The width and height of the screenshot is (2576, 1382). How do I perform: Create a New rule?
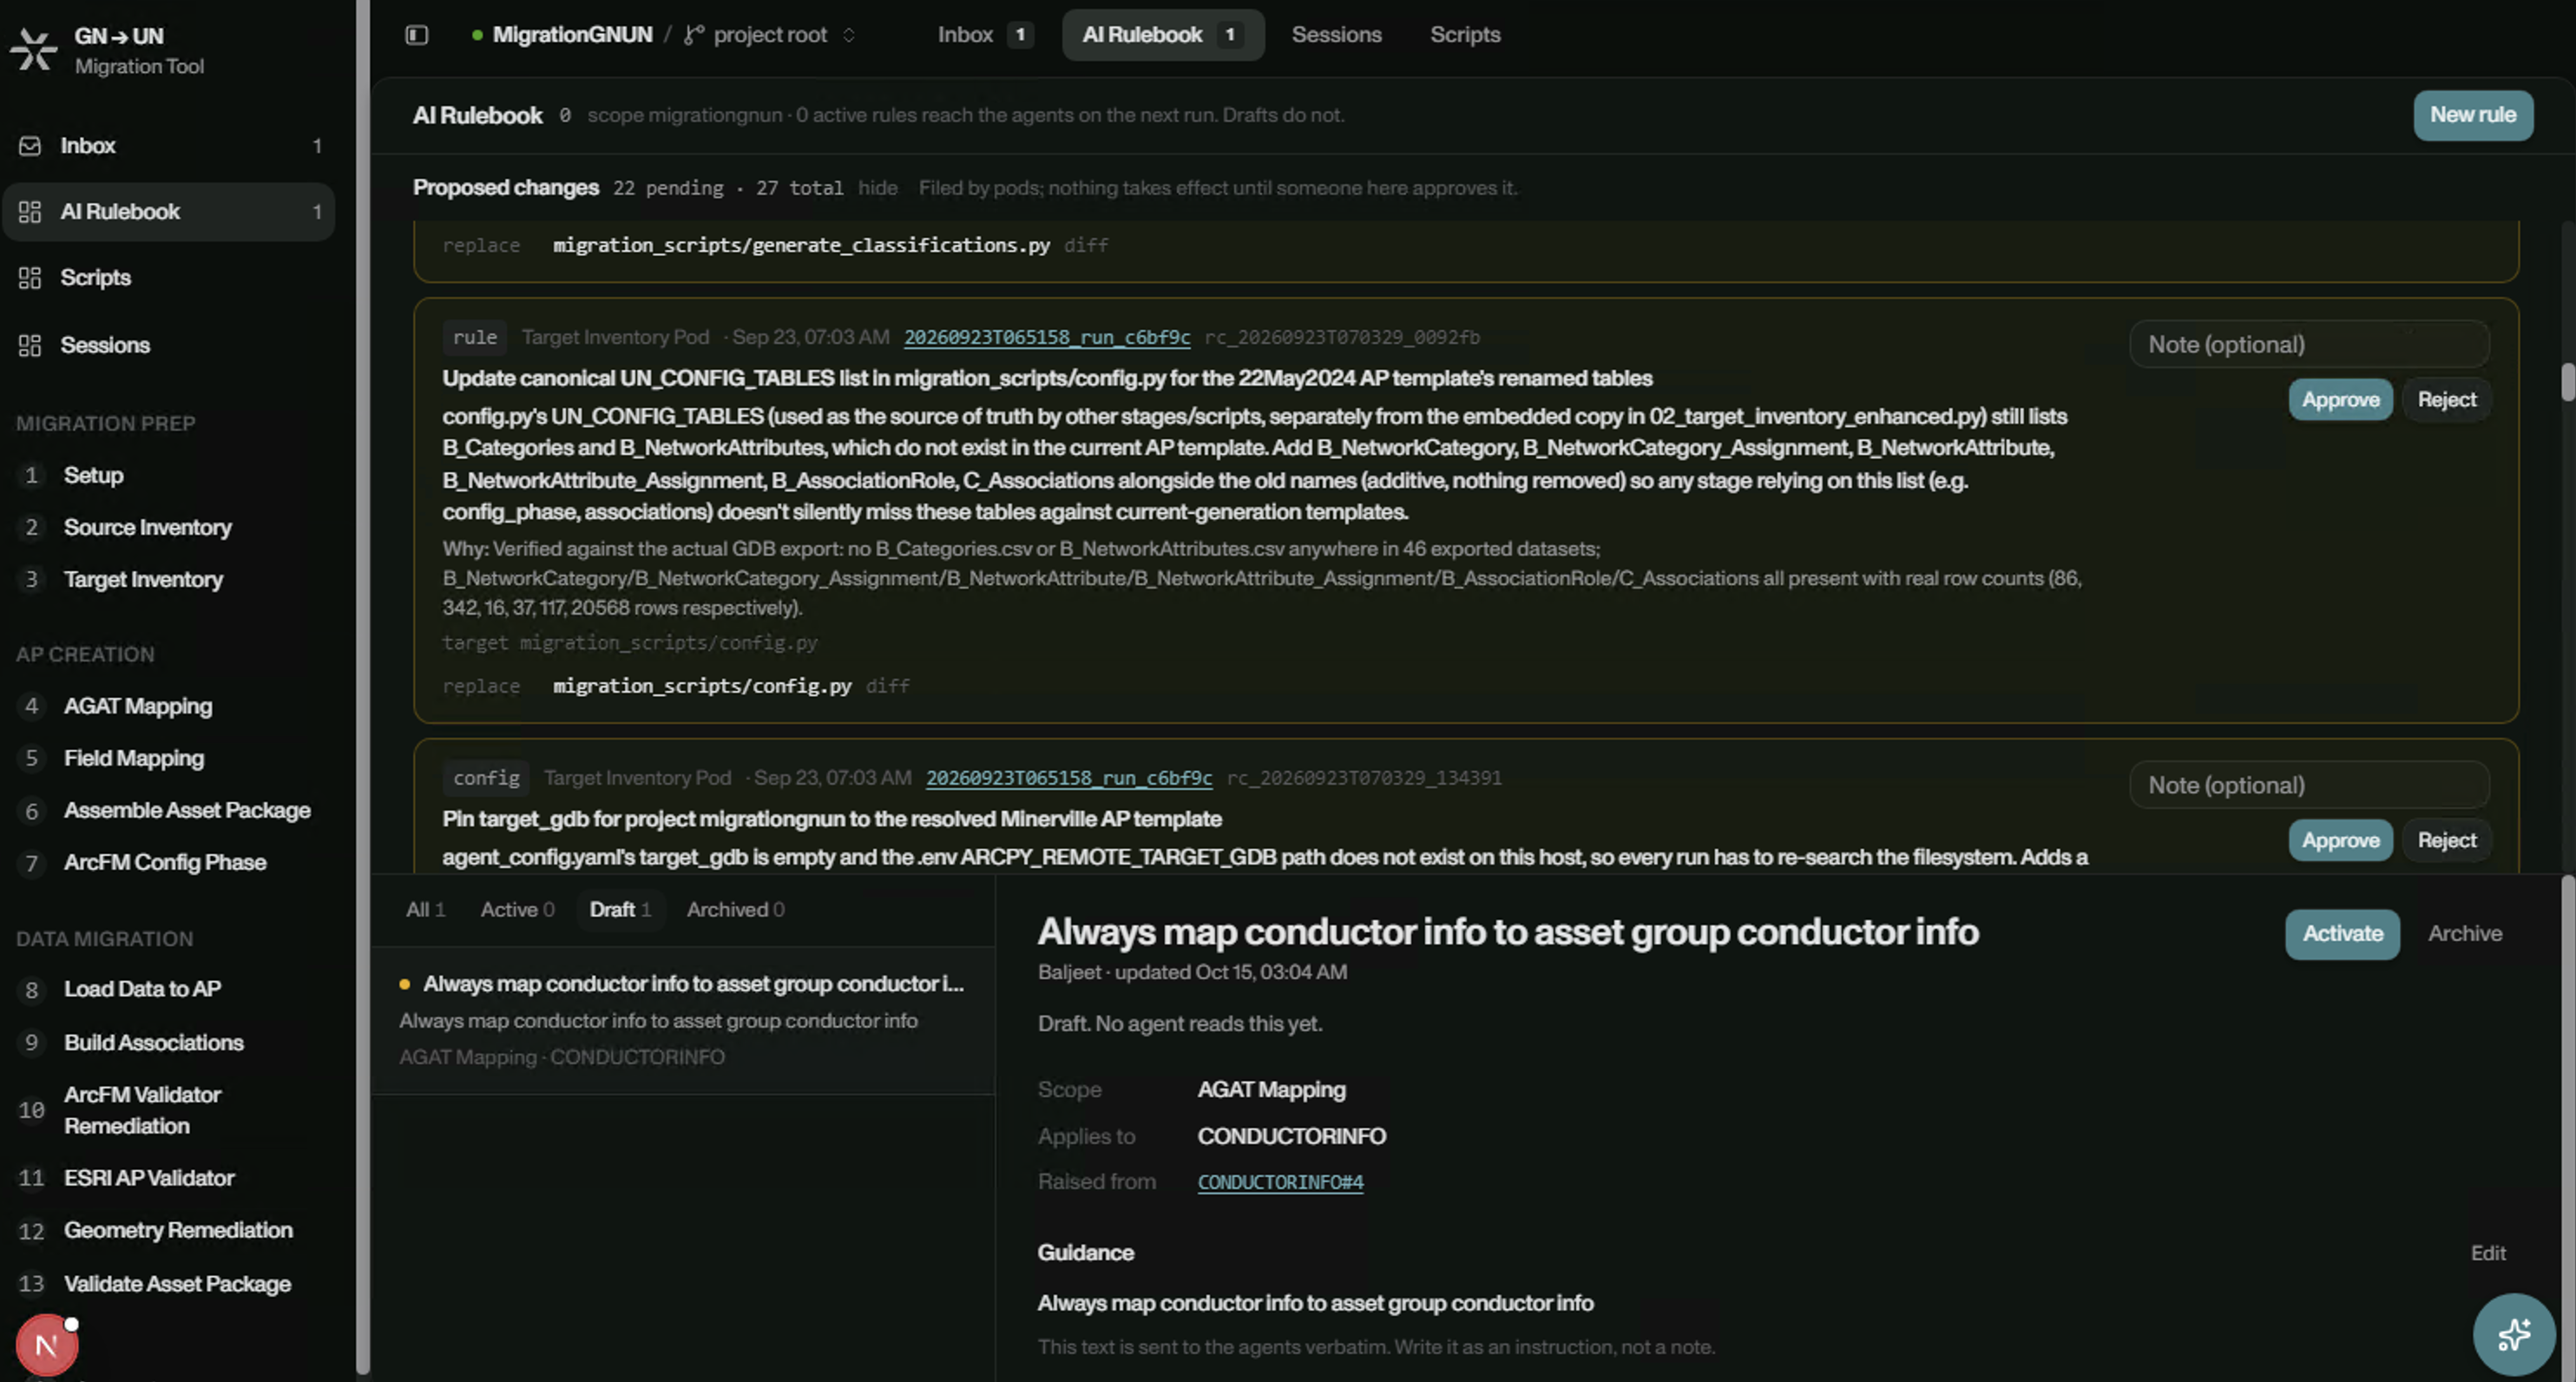click(2473, 115)
